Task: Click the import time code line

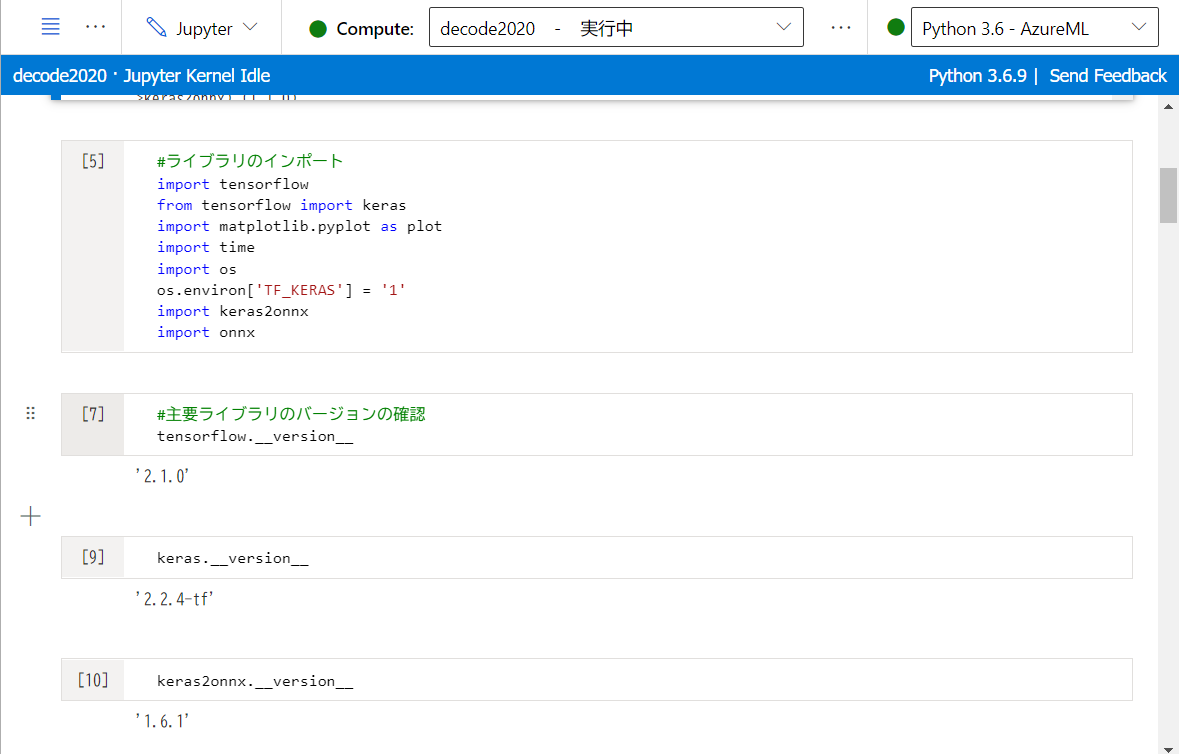Action: 206,247
